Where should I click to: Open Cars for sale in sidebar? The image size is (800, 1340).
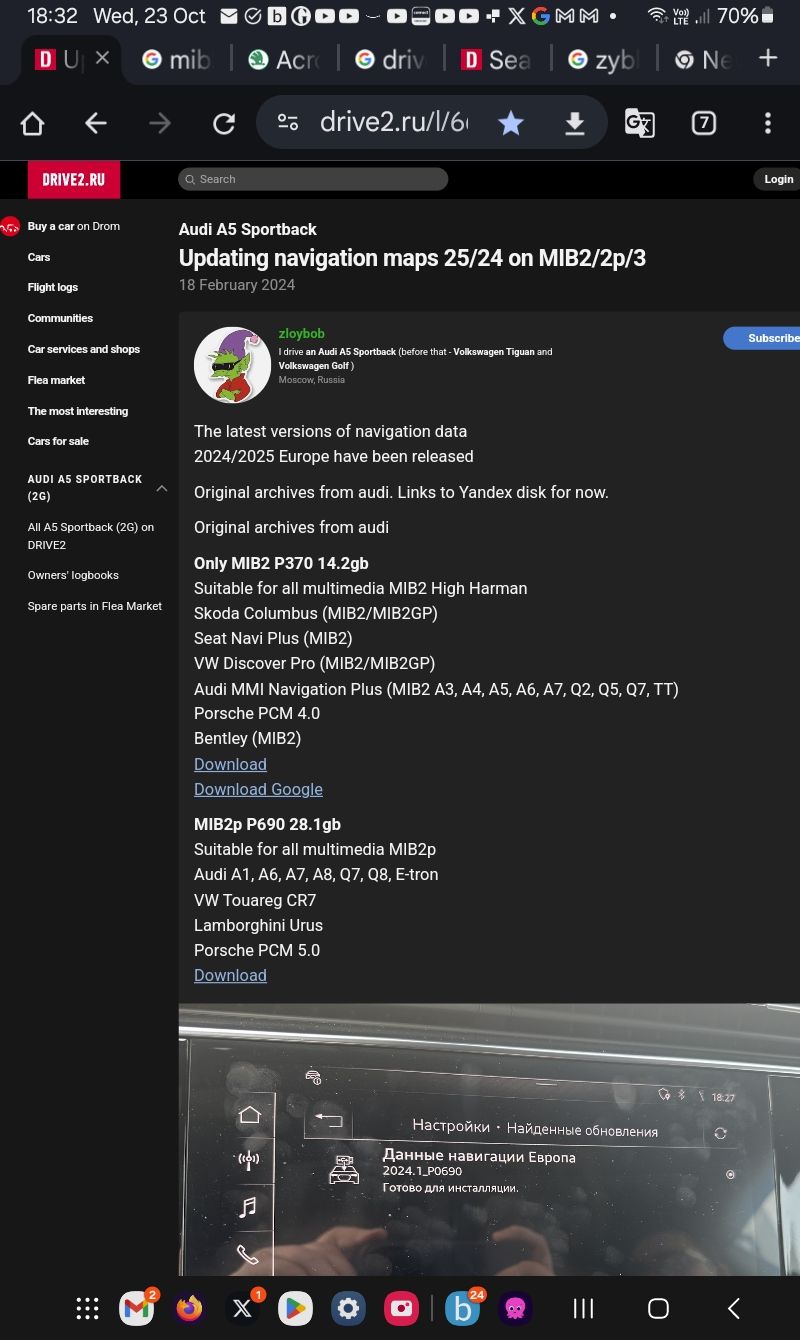[x=58, y=441]
